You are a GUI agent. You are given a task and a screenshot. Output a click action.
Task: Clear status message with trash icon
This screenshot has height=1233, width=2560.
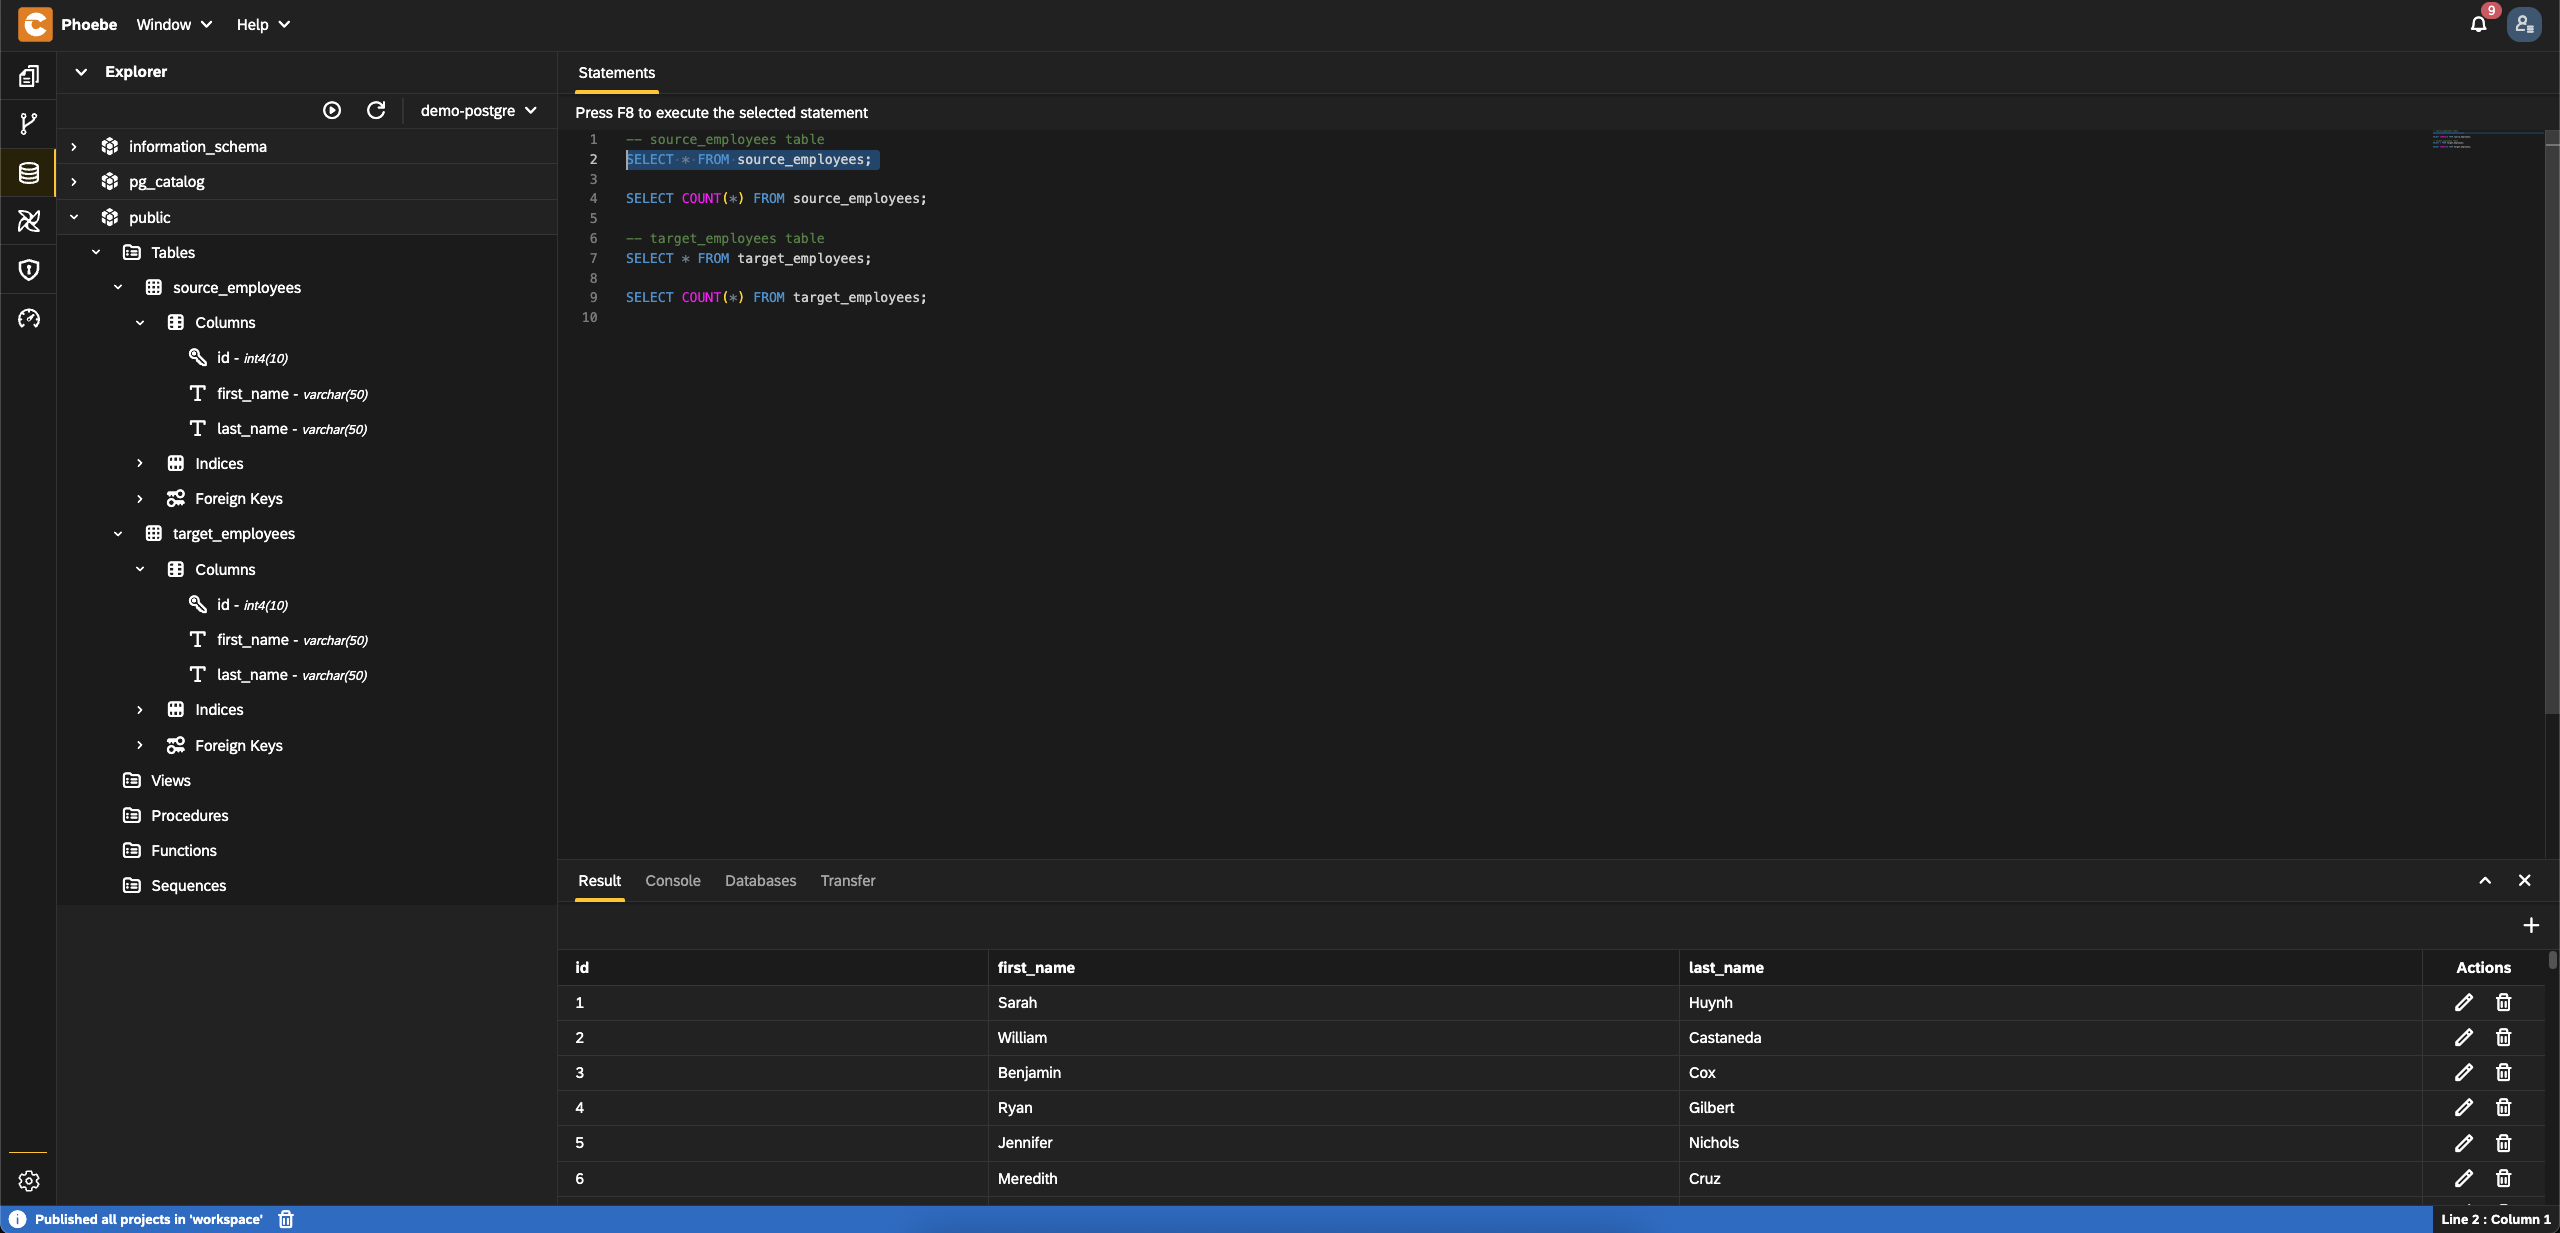[x=286, y=1219]
